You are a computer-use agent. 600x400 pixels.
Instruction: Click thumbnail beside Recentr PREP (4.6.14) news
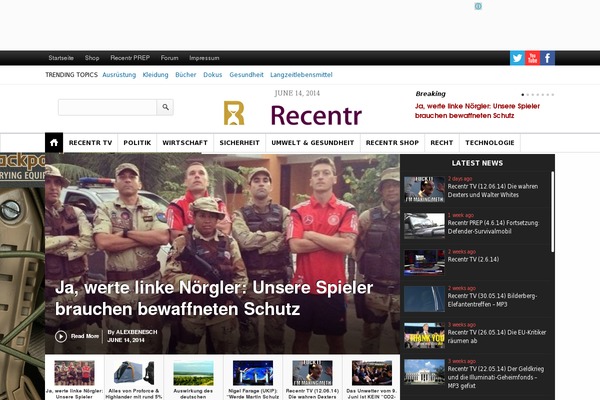point(424,226)
